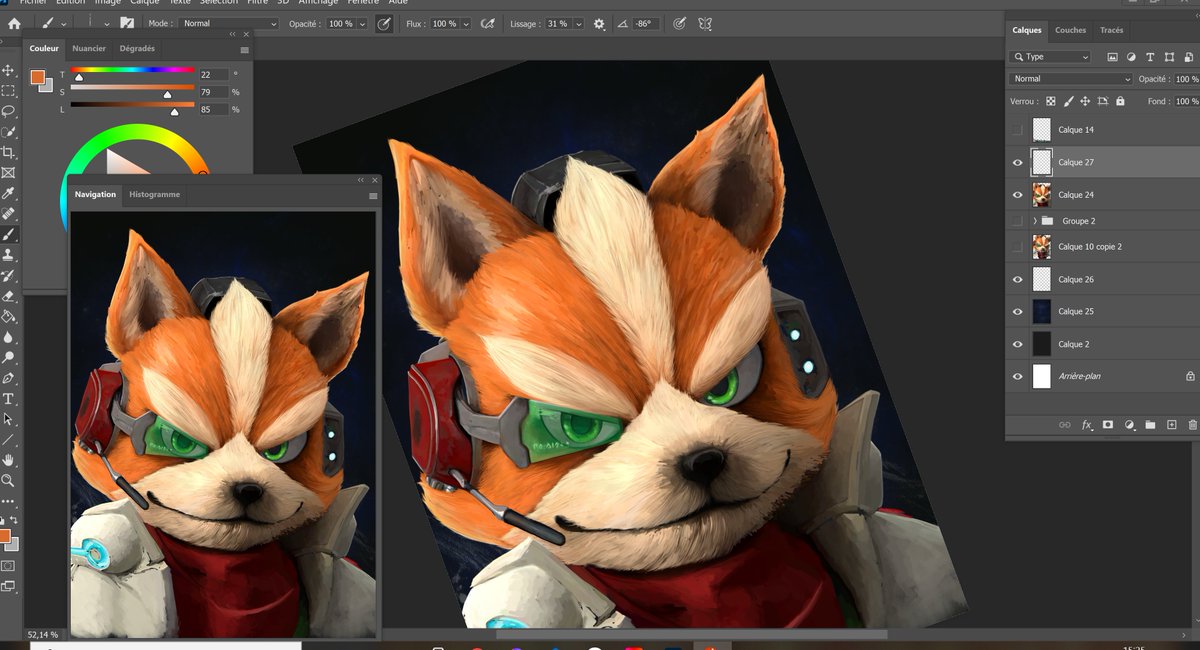The width and height of the screenshot is (1200, 650).
Task: Select the Paint Bucket tool
Action: (x=8, y=316)
